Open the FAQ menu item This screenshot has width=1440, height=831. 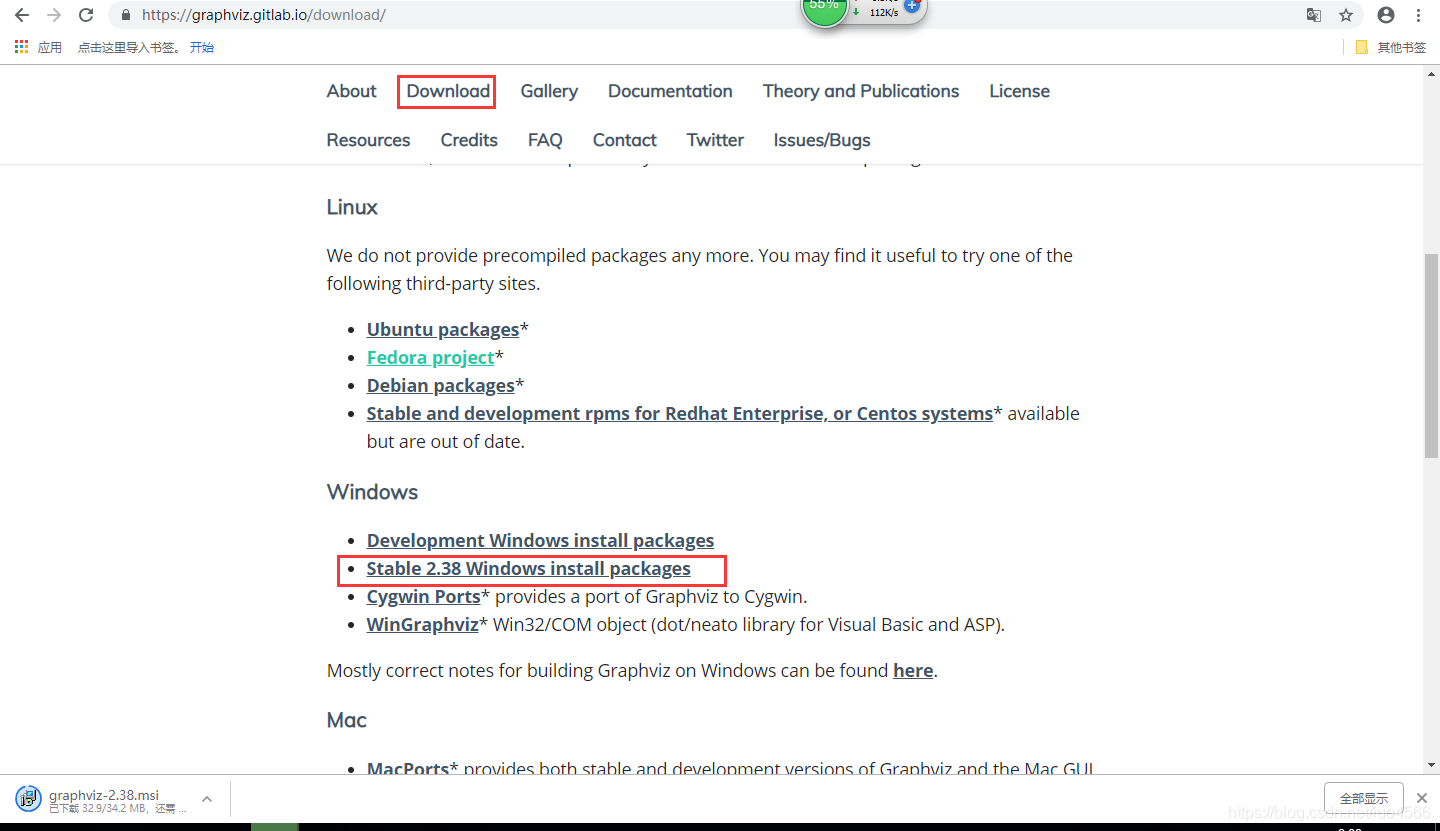[x=545, y=140]
